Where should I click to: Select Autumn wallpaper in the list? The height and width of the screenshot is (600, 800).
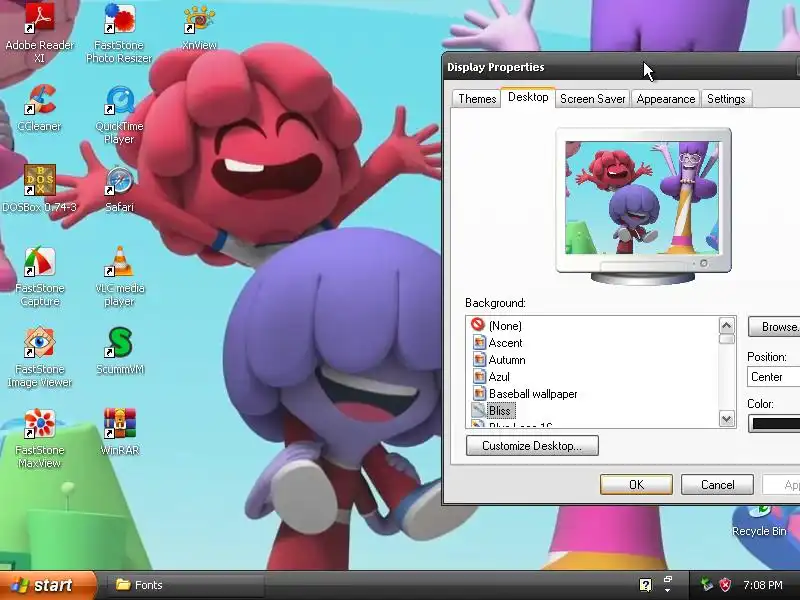pyautogui.click(x=507, y=360)
